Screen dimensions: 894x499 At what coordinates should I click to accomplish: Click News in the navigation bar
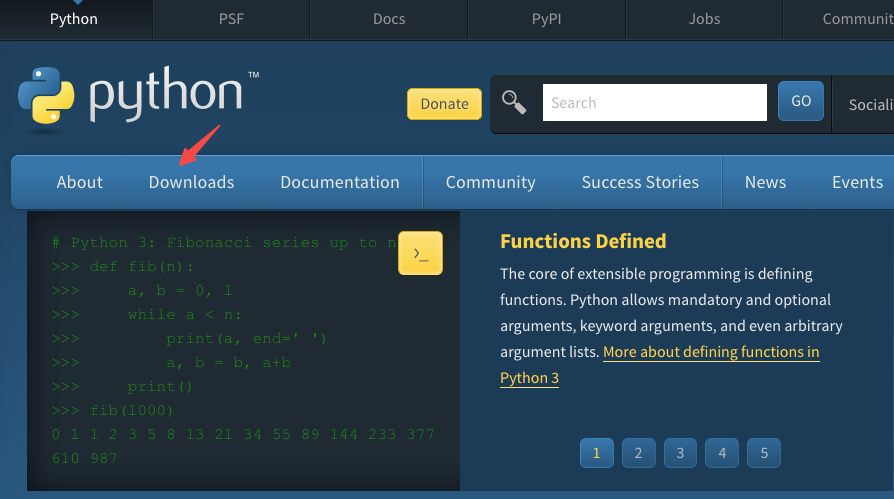pyautogui.click(x=765, y=182)
